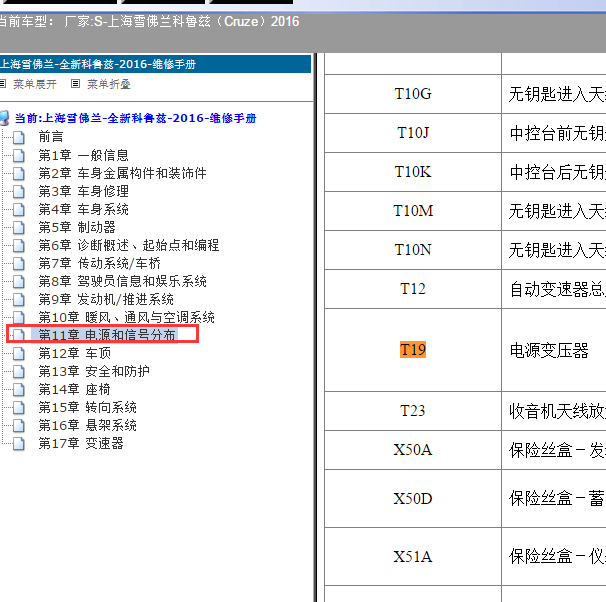606x602 pixels.
Task: Select chapter 第10章 暖风、通风与空调系统
Action: tap(126, 317)
